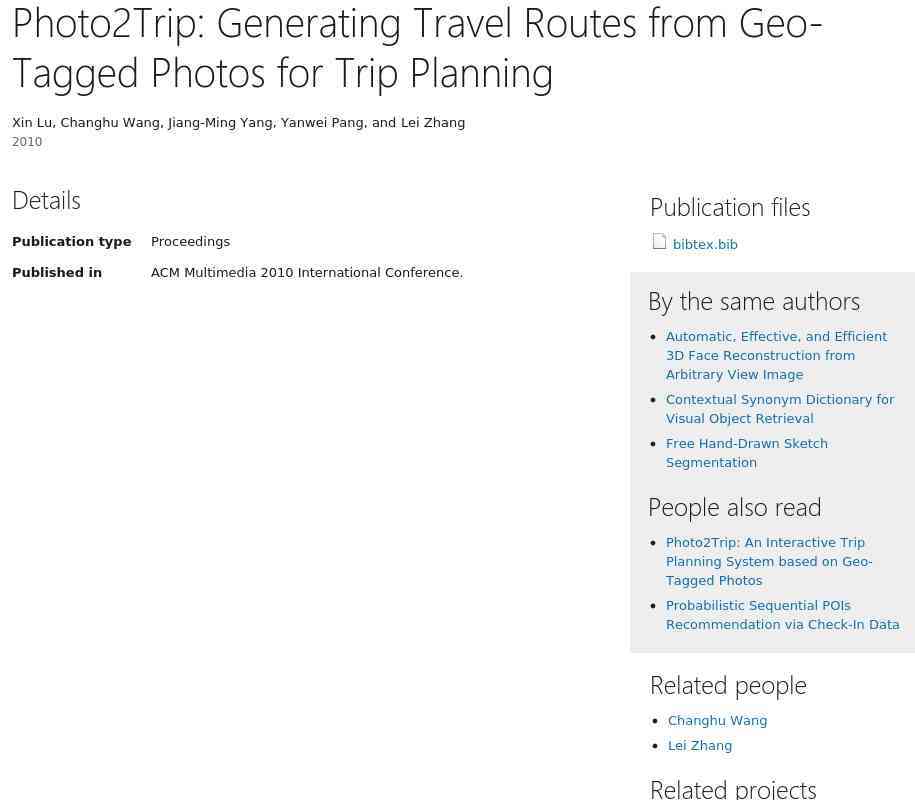915x800 pixels.
Task: Click the Proceedings publication type value
Action: coord(190,242)
